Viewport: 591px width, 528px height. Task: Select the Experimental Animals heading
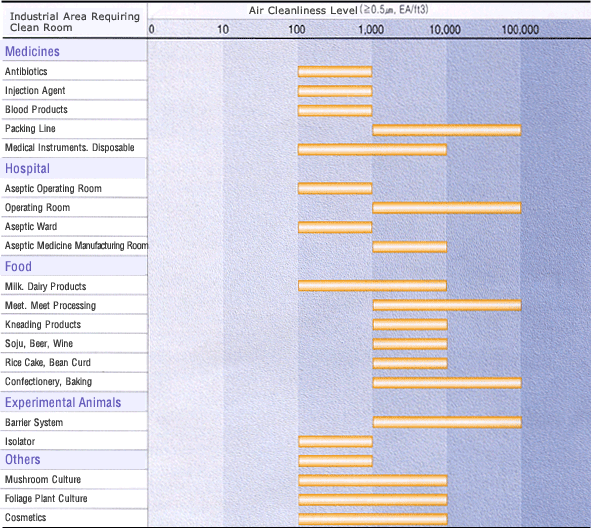(63, 403)
